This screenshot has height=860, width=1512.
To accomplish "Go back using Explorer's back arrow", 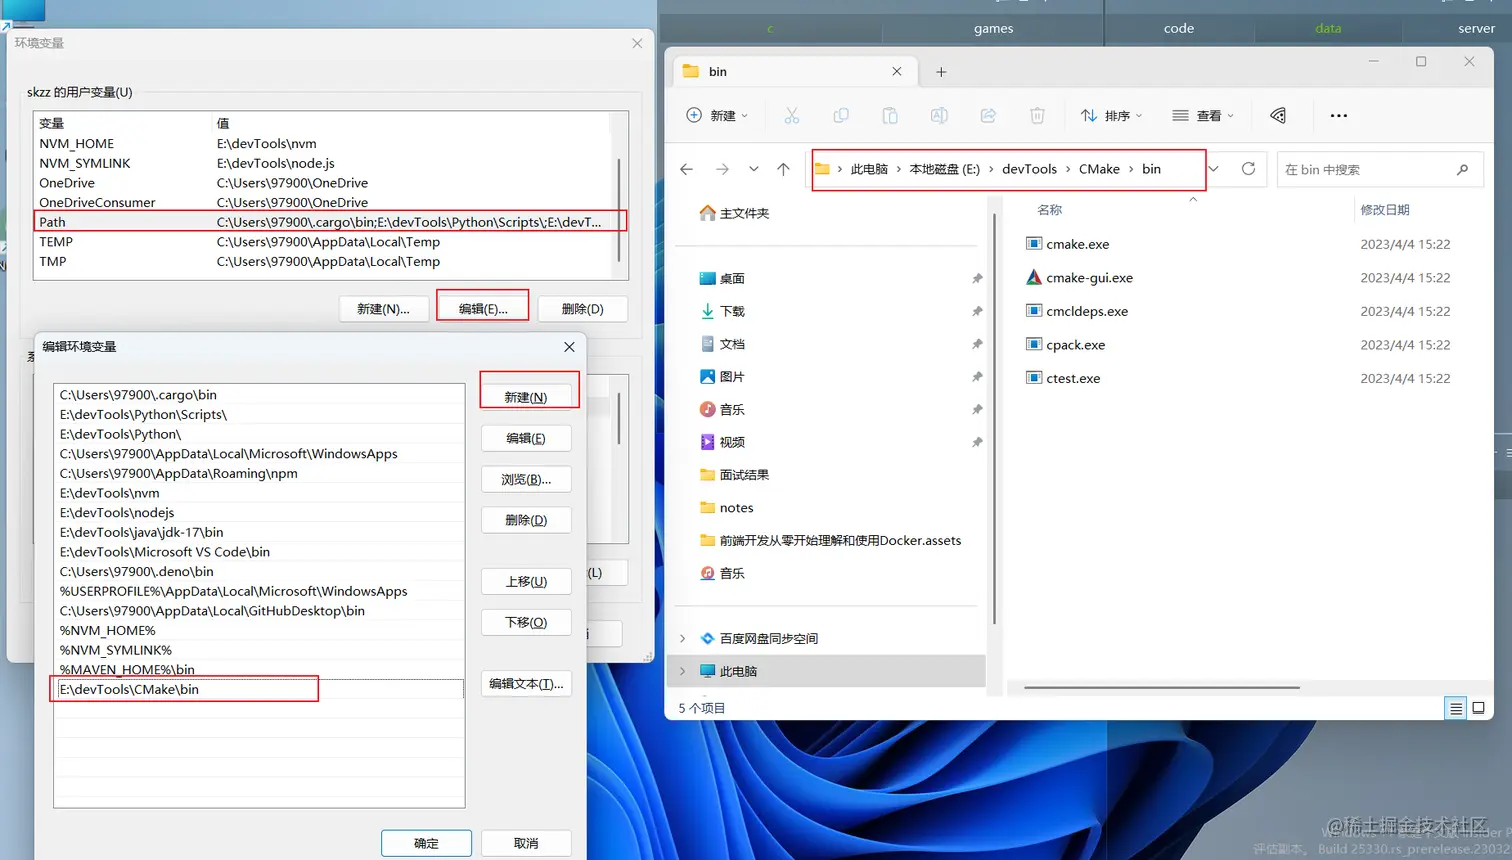I will (x=686, y=169).
